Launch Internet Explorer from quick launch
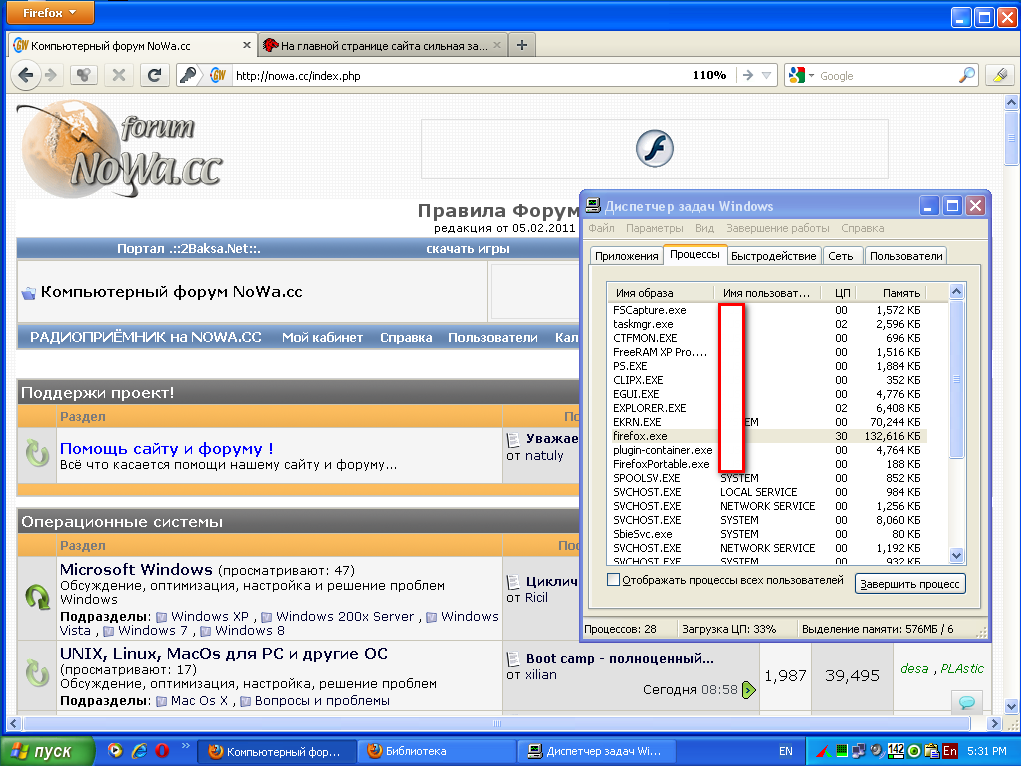The width and height of the screenshot is (1021, 766). pos(139,751)
